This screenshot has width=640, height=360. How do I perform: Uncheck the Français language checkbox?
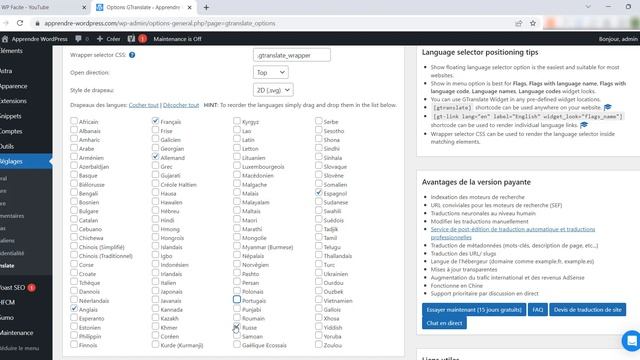[x=155, y=121]
